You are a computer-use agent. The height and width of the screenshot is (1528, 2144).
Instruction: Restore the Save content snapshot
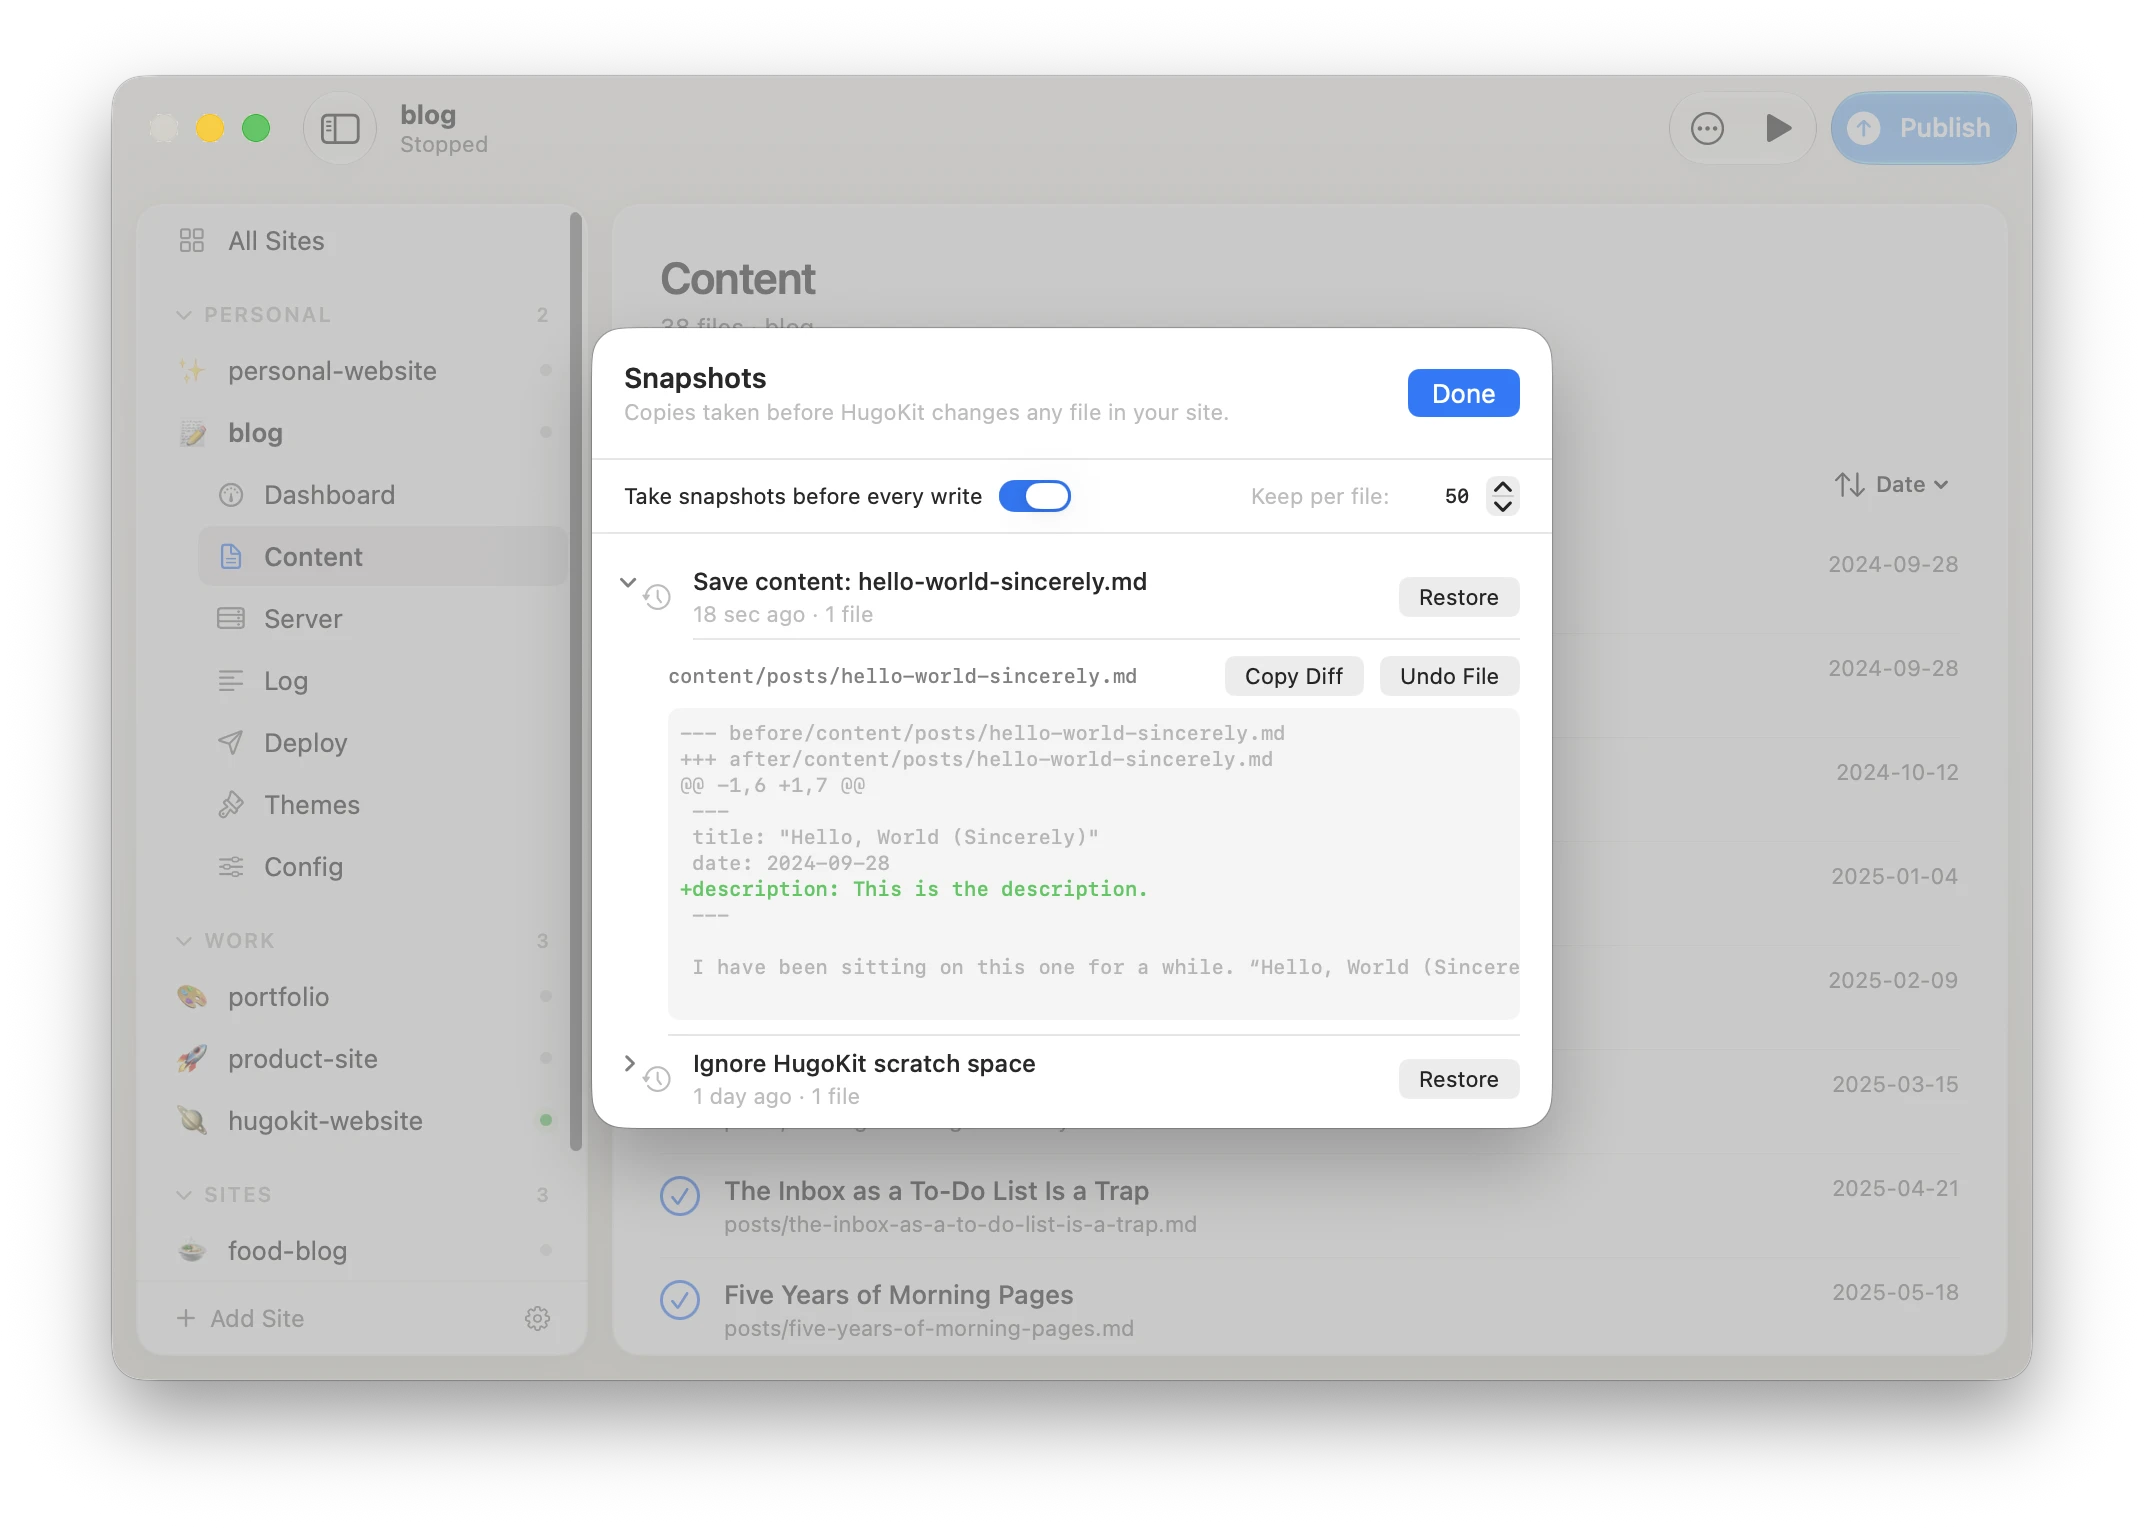(x=1458, y=597)
